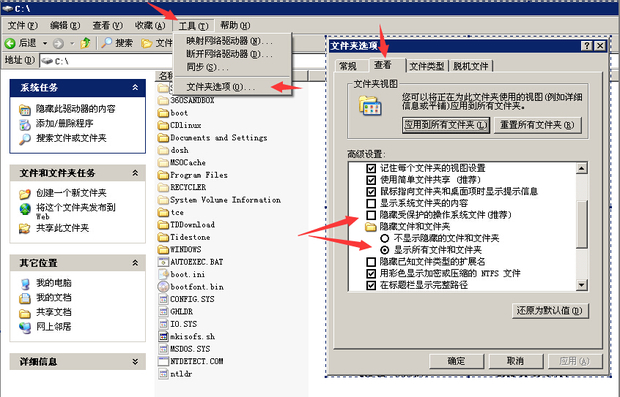Toggle 隐藏受保护的操作系统文件 checkbox
The width and height of the screenshot is (620, 397).
click(371, 215)
